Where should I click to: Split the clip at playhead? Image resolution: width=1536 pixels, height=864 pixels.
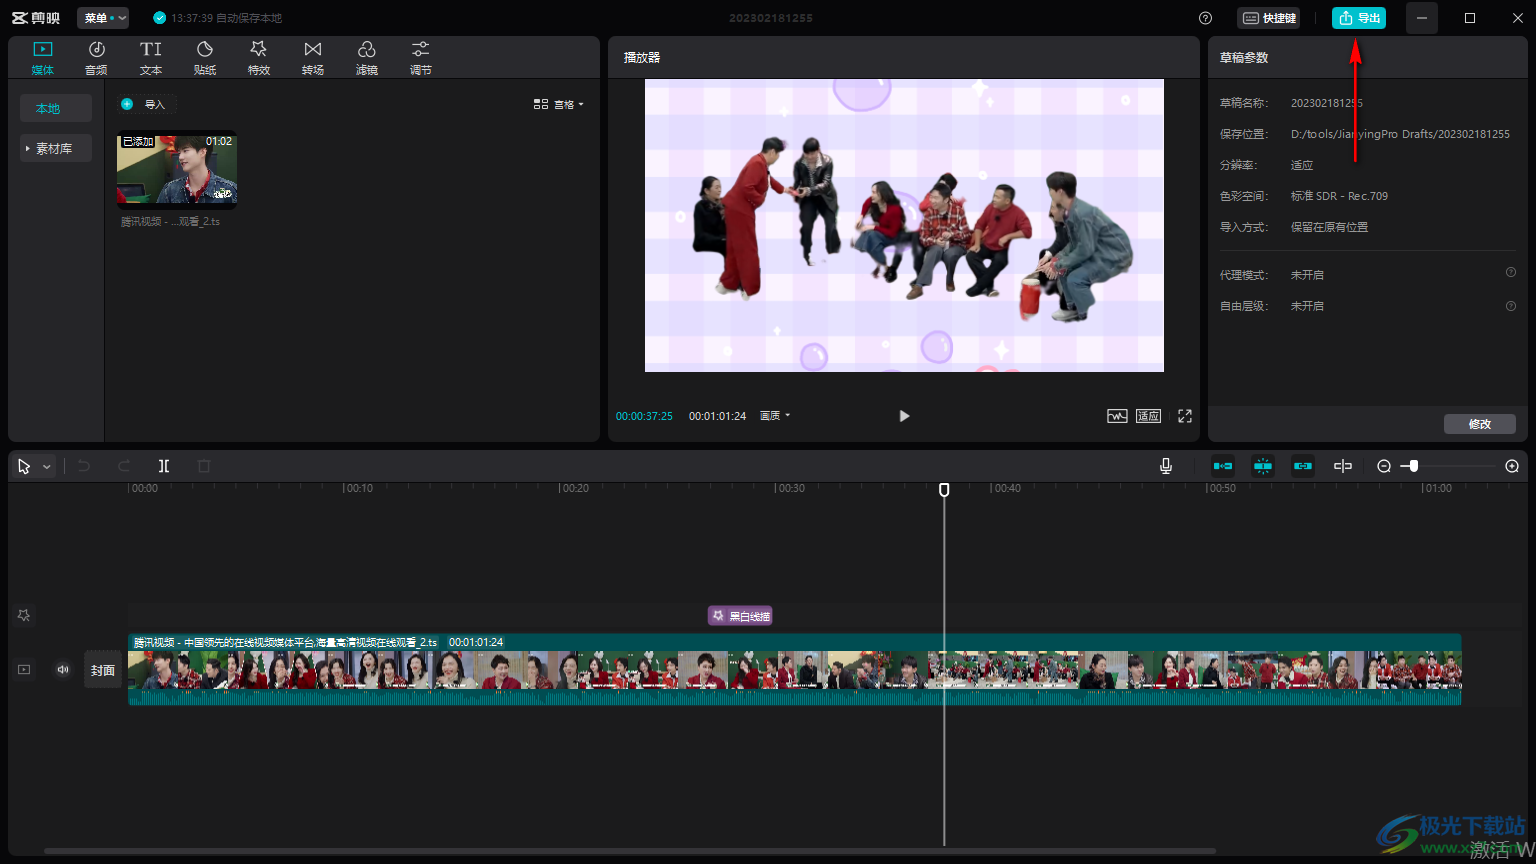pos(164,466)
